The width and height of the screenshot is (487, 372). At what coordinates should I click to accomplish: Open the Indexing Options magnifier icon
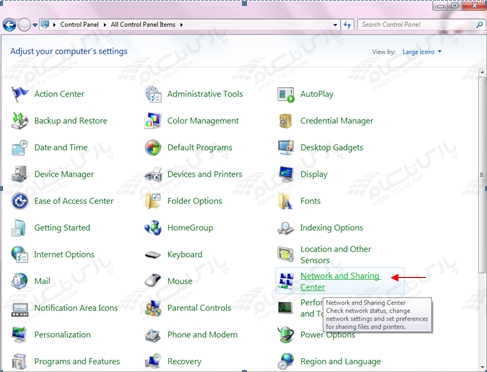coord(286,228)
